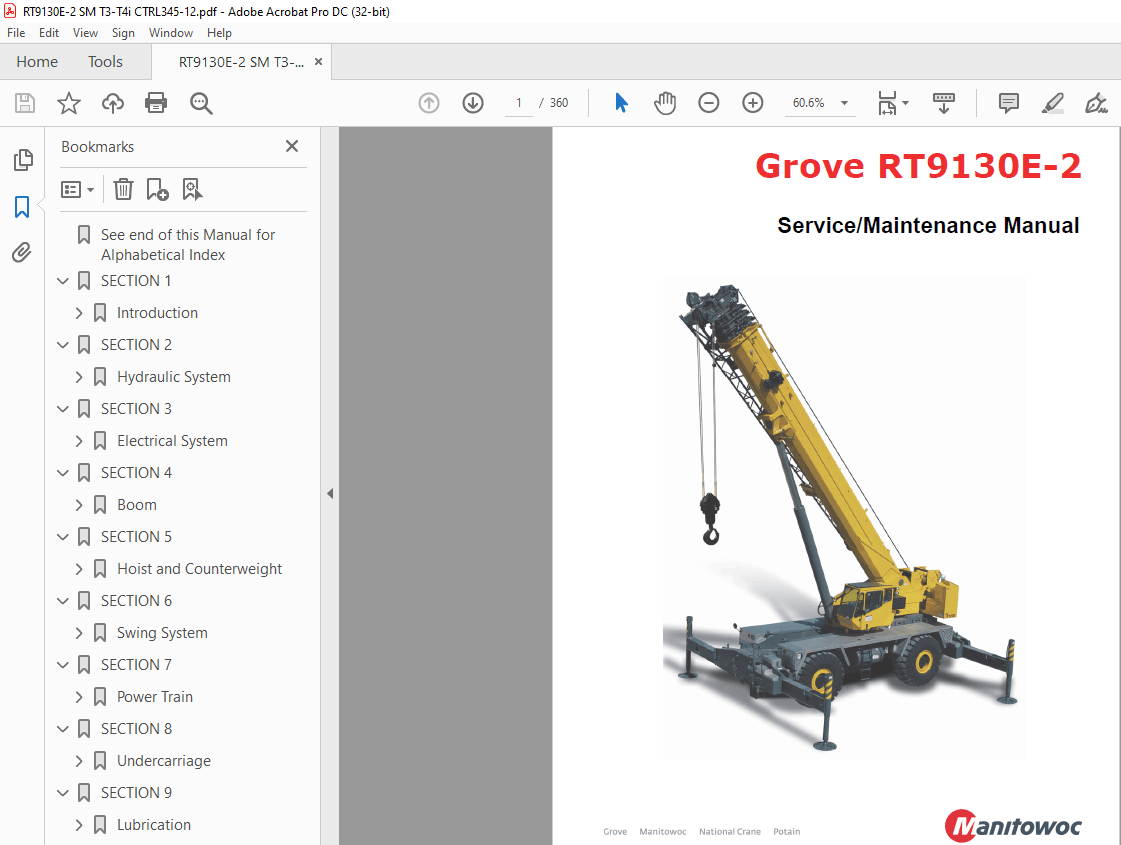Print the current document
The image size is (1121, 845).
click(157, 103)
